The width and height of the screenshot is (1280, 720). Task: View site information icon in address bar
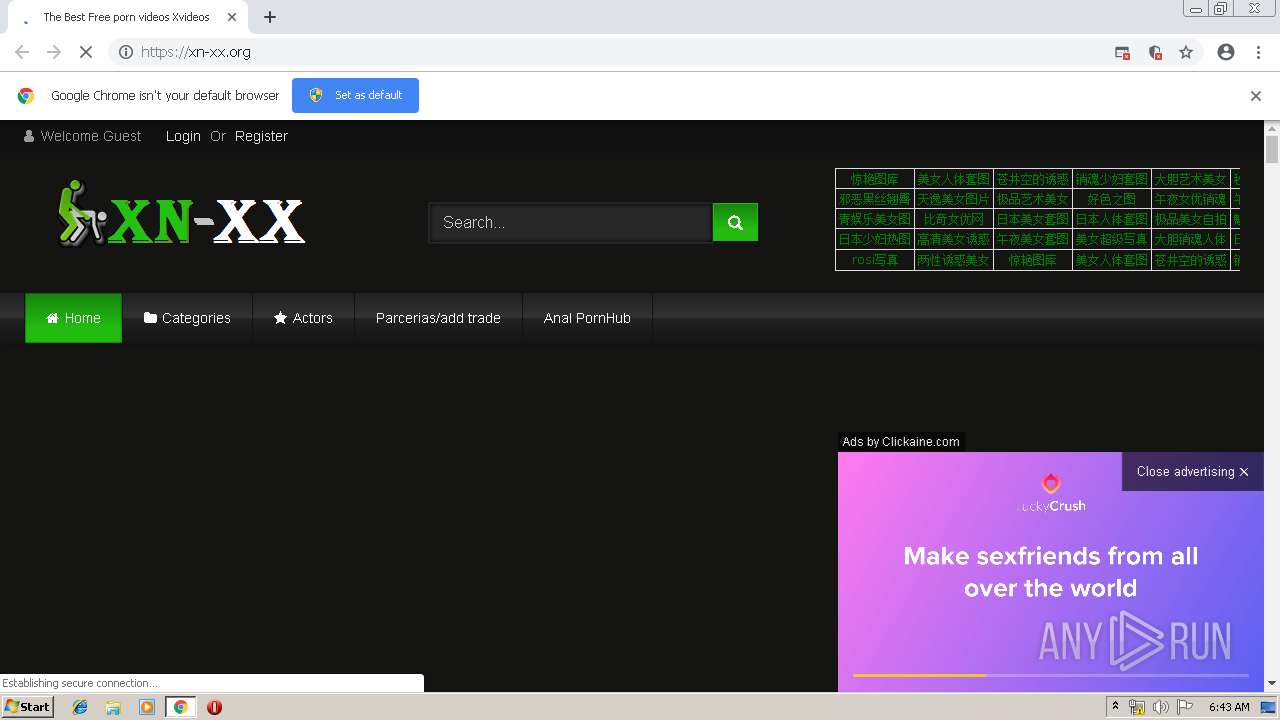coord(126,52)
